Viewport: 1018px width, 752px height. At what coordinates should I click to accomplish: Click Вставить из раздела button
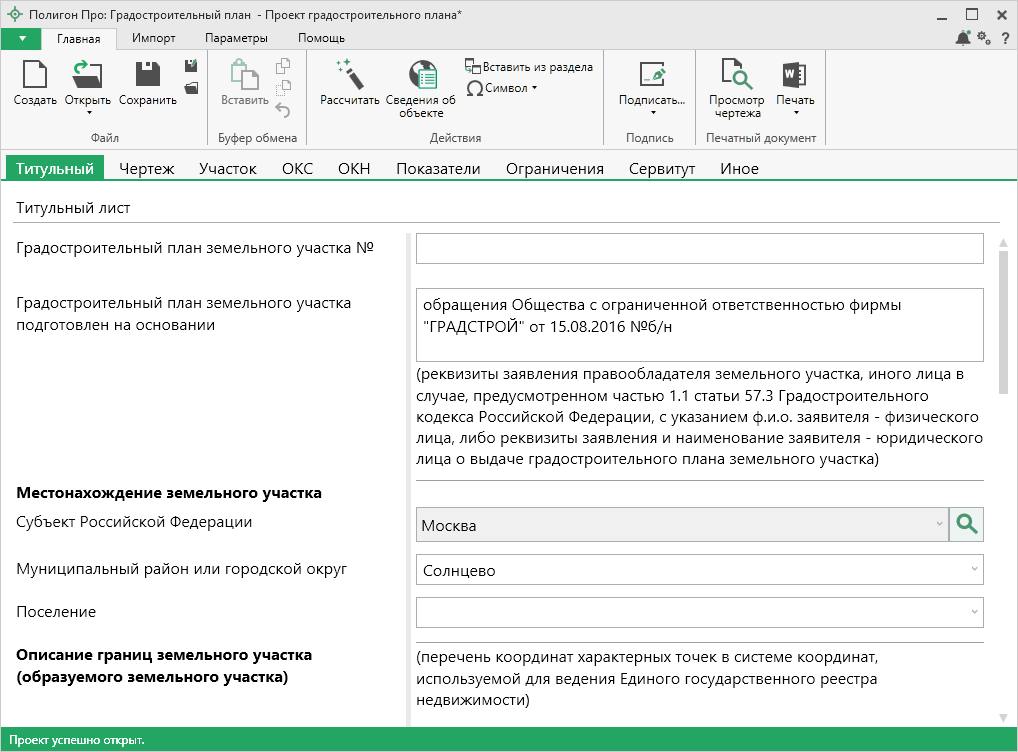click(529, 67)
